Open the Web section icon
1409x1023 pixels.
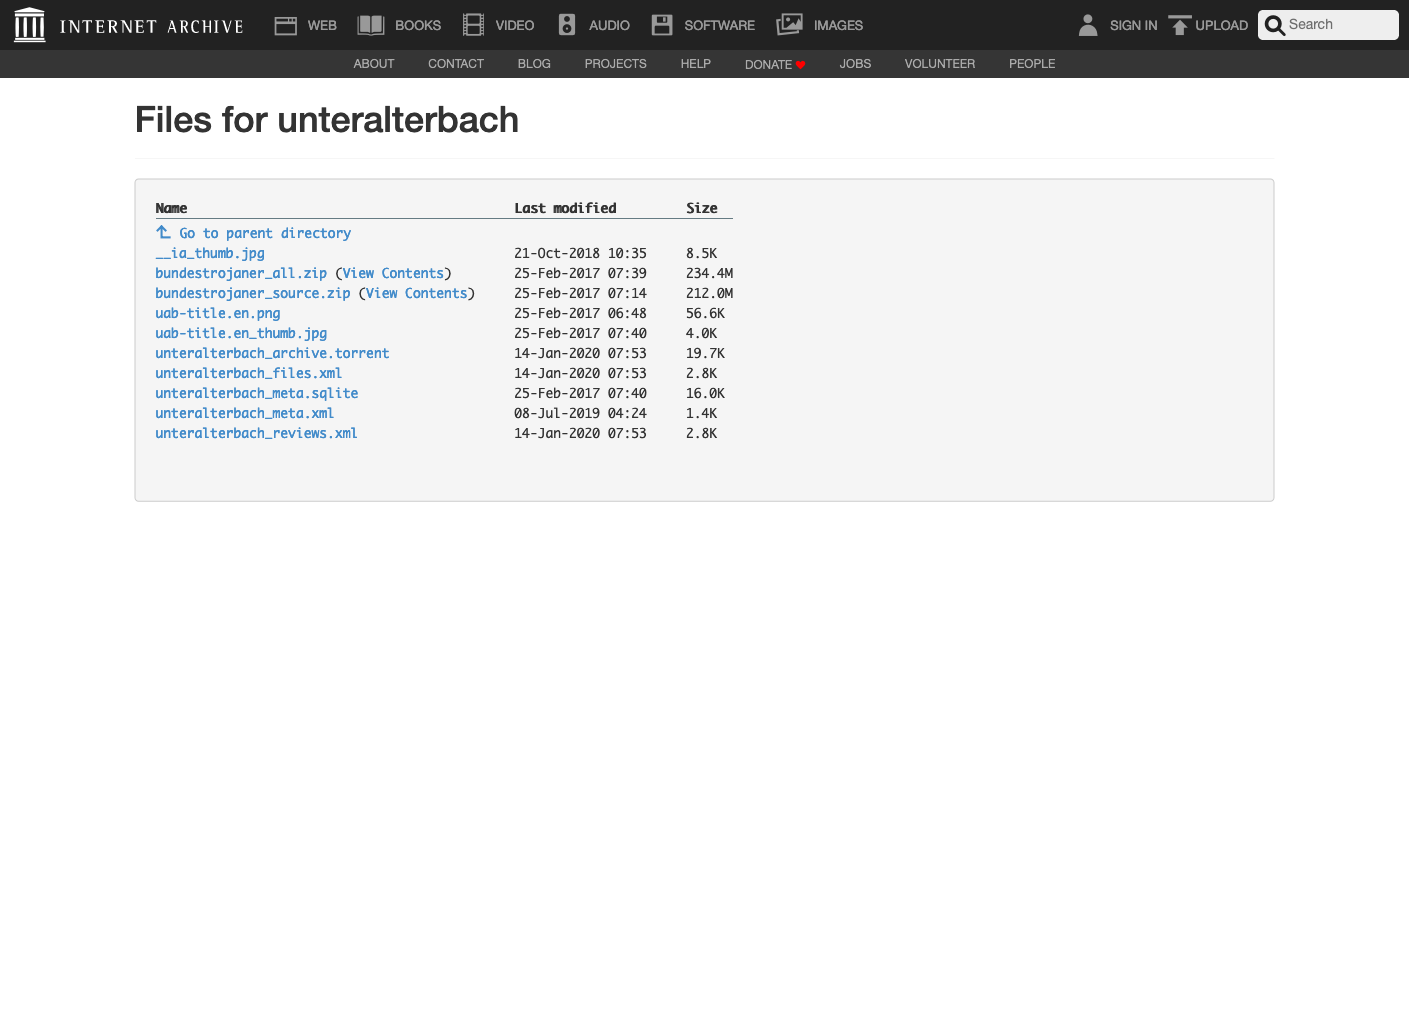click(x=286, y=25)
